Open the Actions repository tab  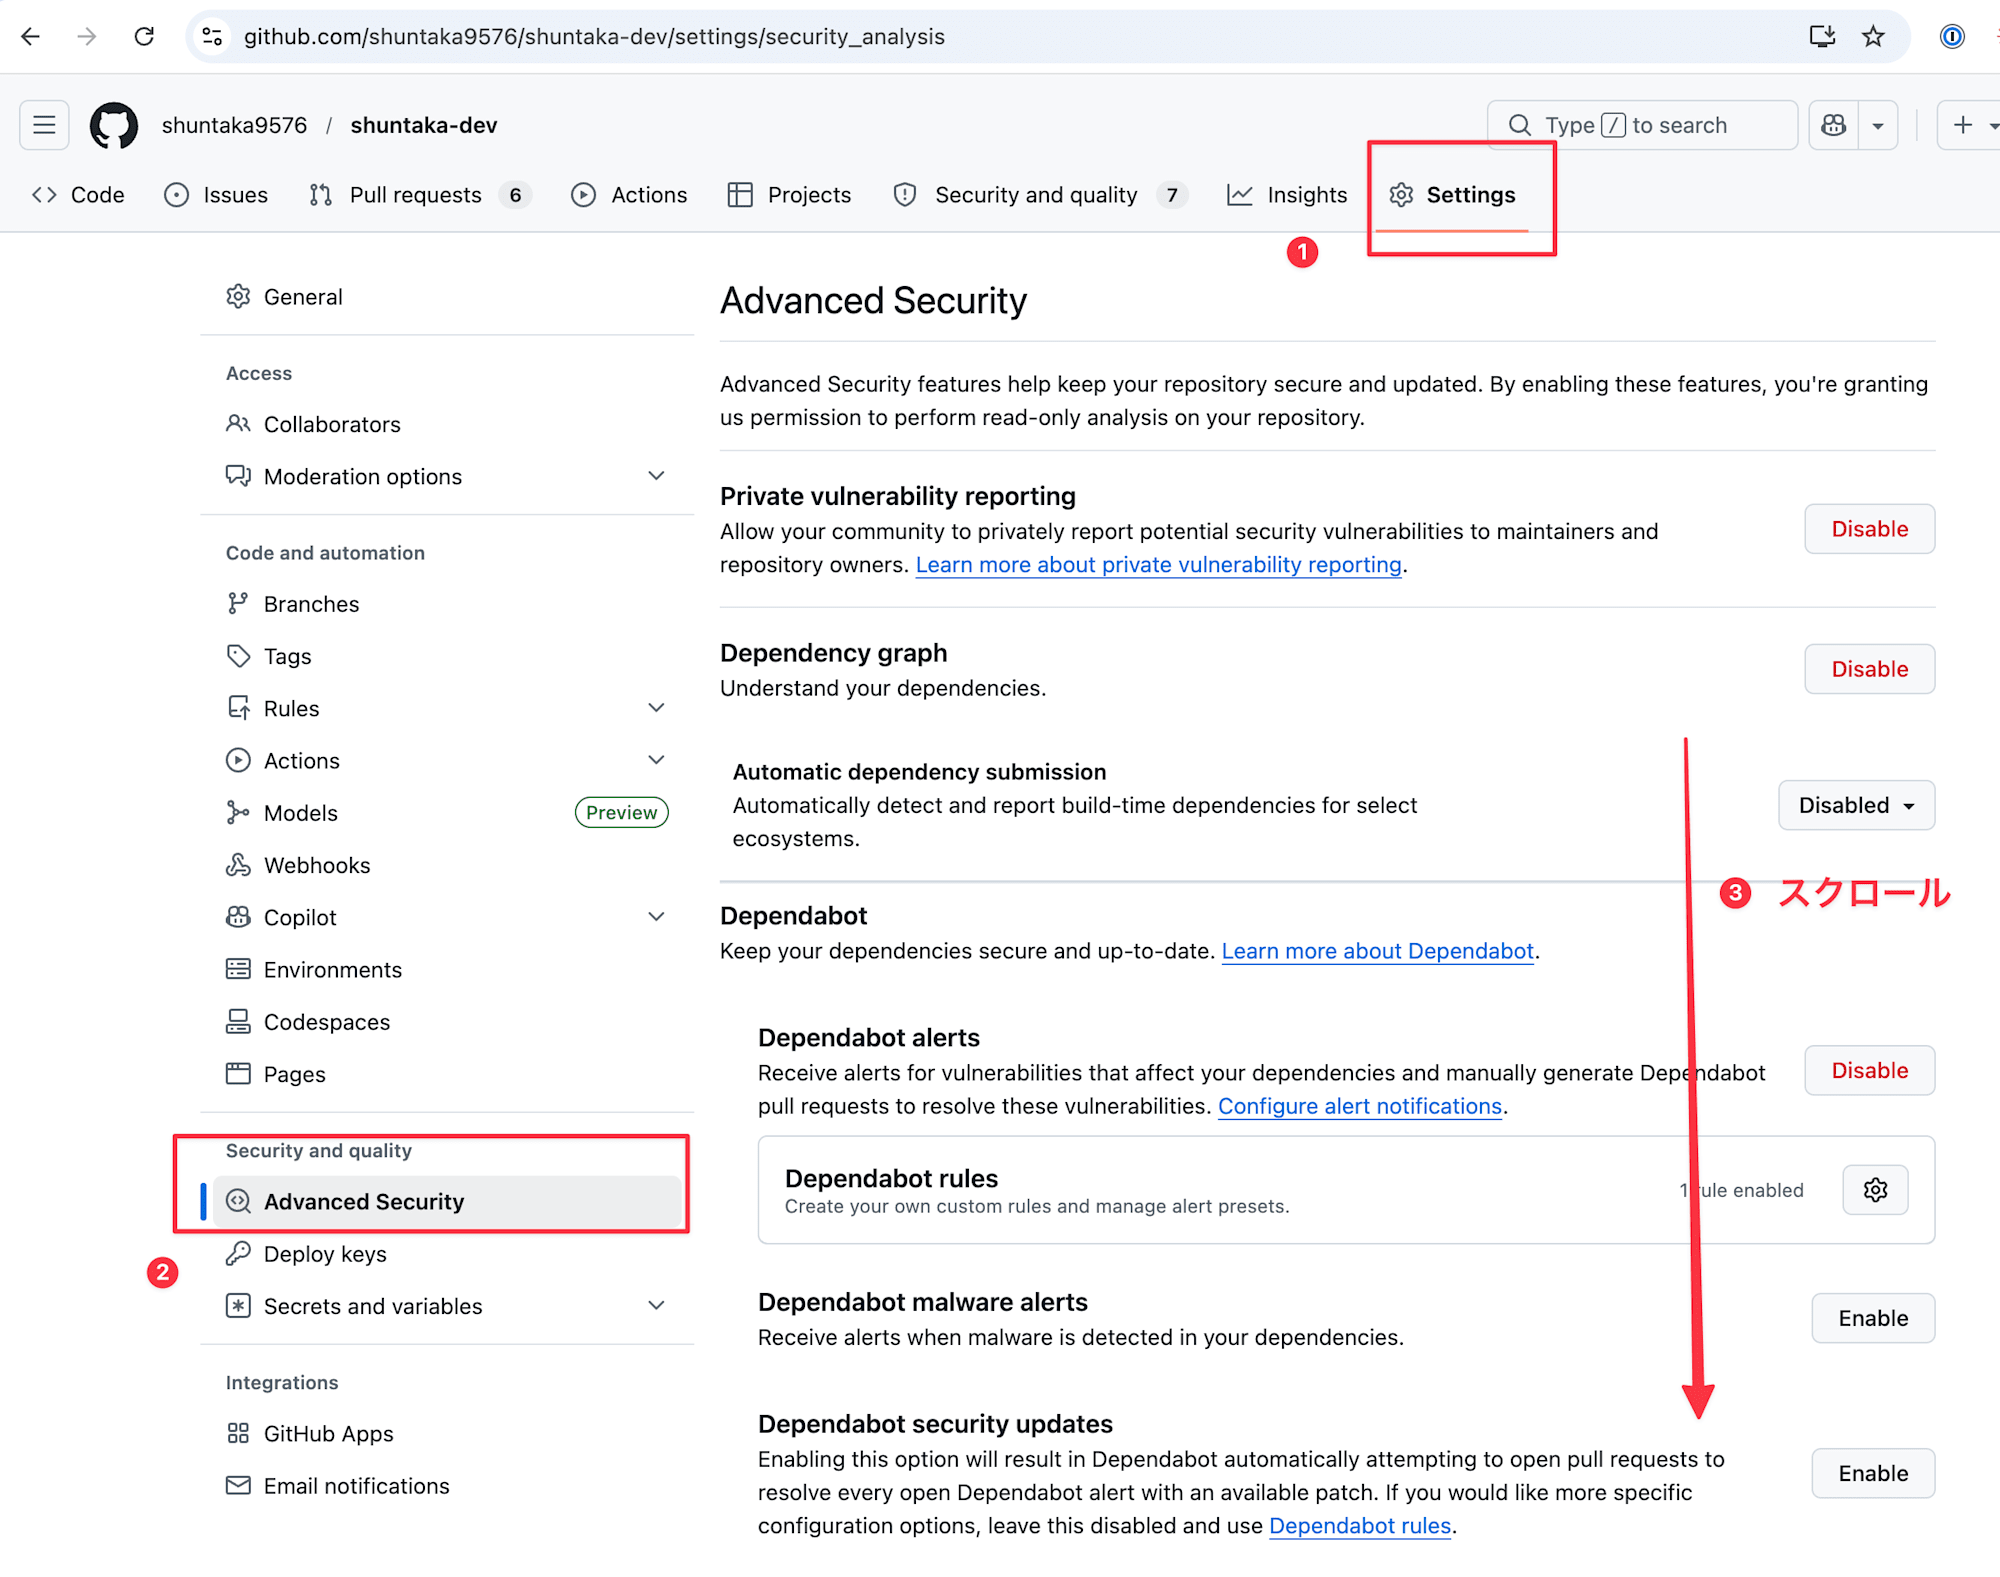click(630, 195)
